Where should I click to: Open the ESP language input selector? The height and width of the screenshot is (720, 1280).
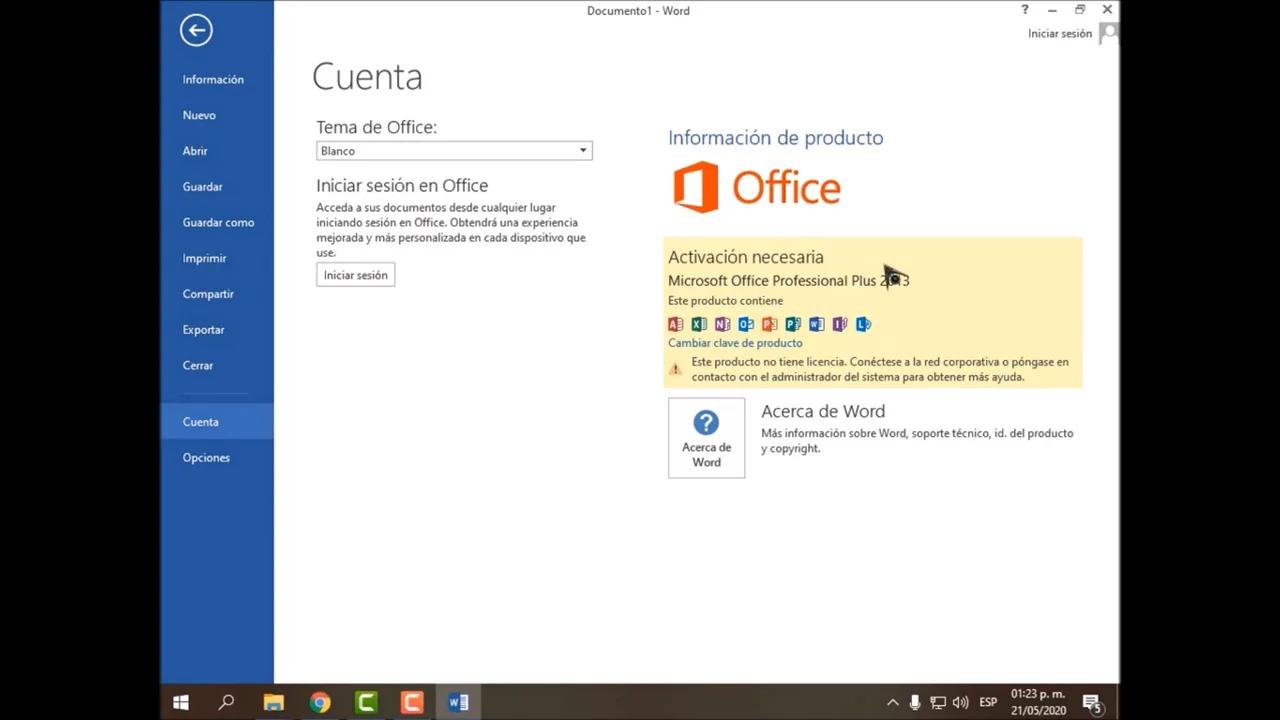[988, 703]
